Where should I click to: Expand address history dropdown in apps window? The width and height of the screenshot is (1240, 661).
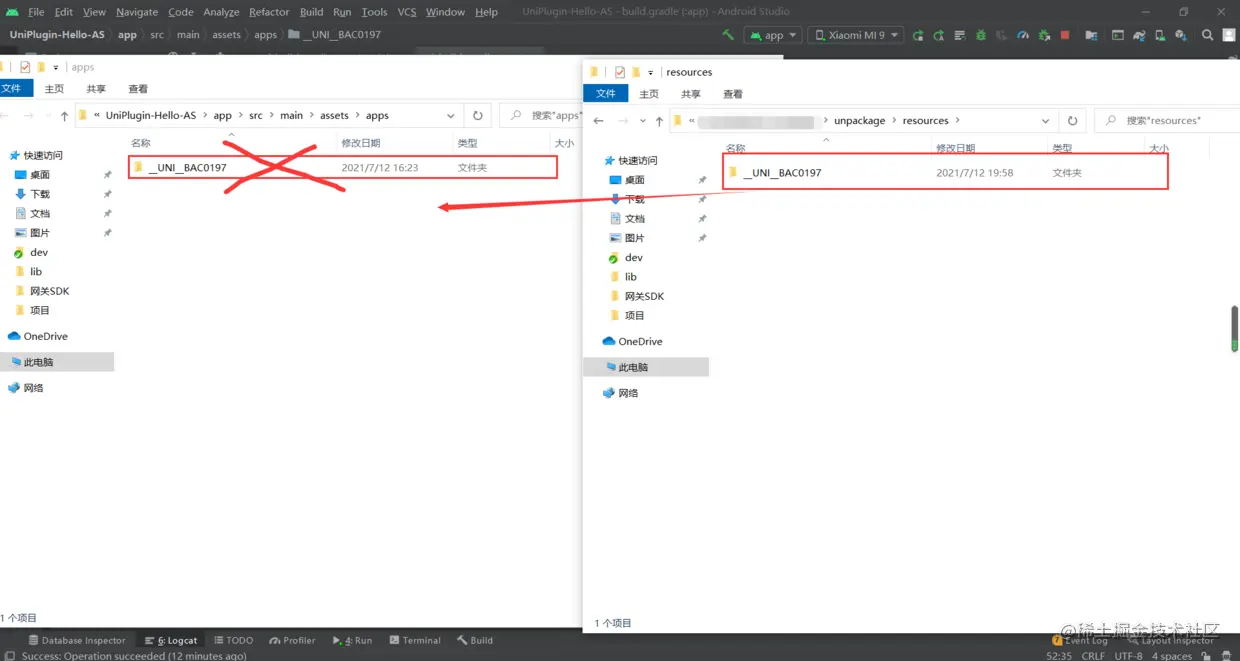(x=451, y=116)
